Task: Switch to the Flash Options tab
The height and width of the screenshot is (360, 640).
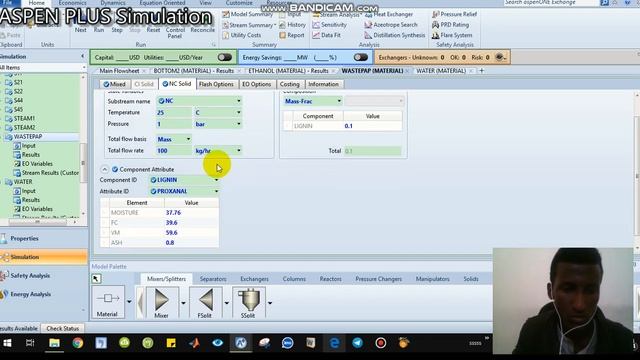Action: click(x=216, y=84)
